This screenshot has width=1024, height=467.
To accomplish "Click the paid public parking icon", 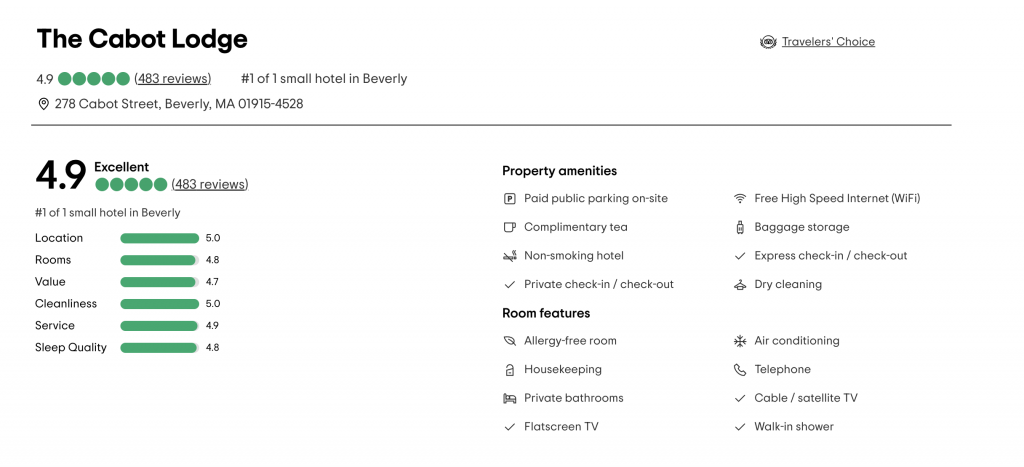I will (x=509, y=199).
